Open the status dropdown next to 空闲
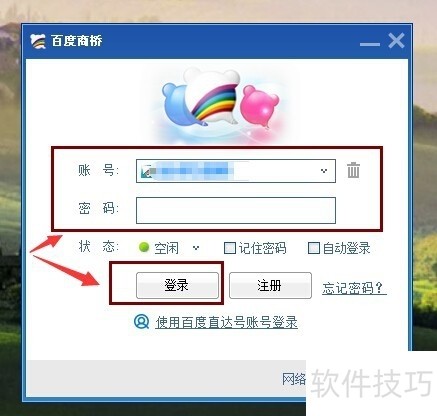Screen dimensions: 437x416 [x=196, y=248]
